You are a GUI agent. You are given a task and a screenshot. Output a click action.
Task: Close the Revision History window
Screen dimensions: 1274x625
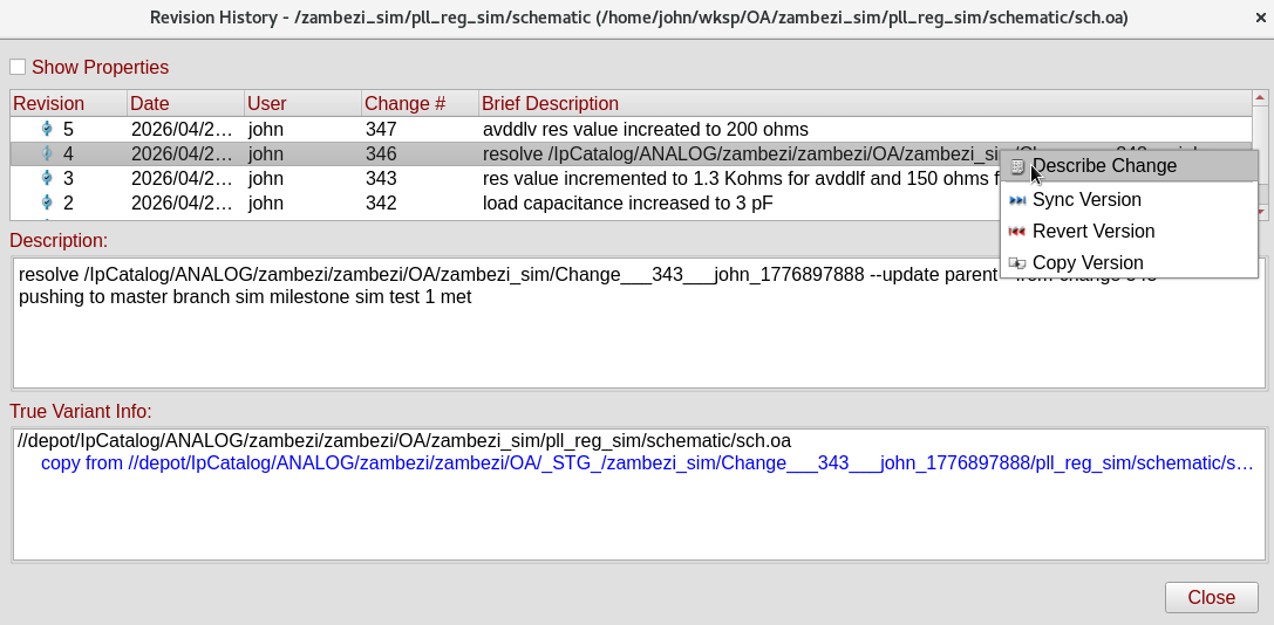point(1211,597)
